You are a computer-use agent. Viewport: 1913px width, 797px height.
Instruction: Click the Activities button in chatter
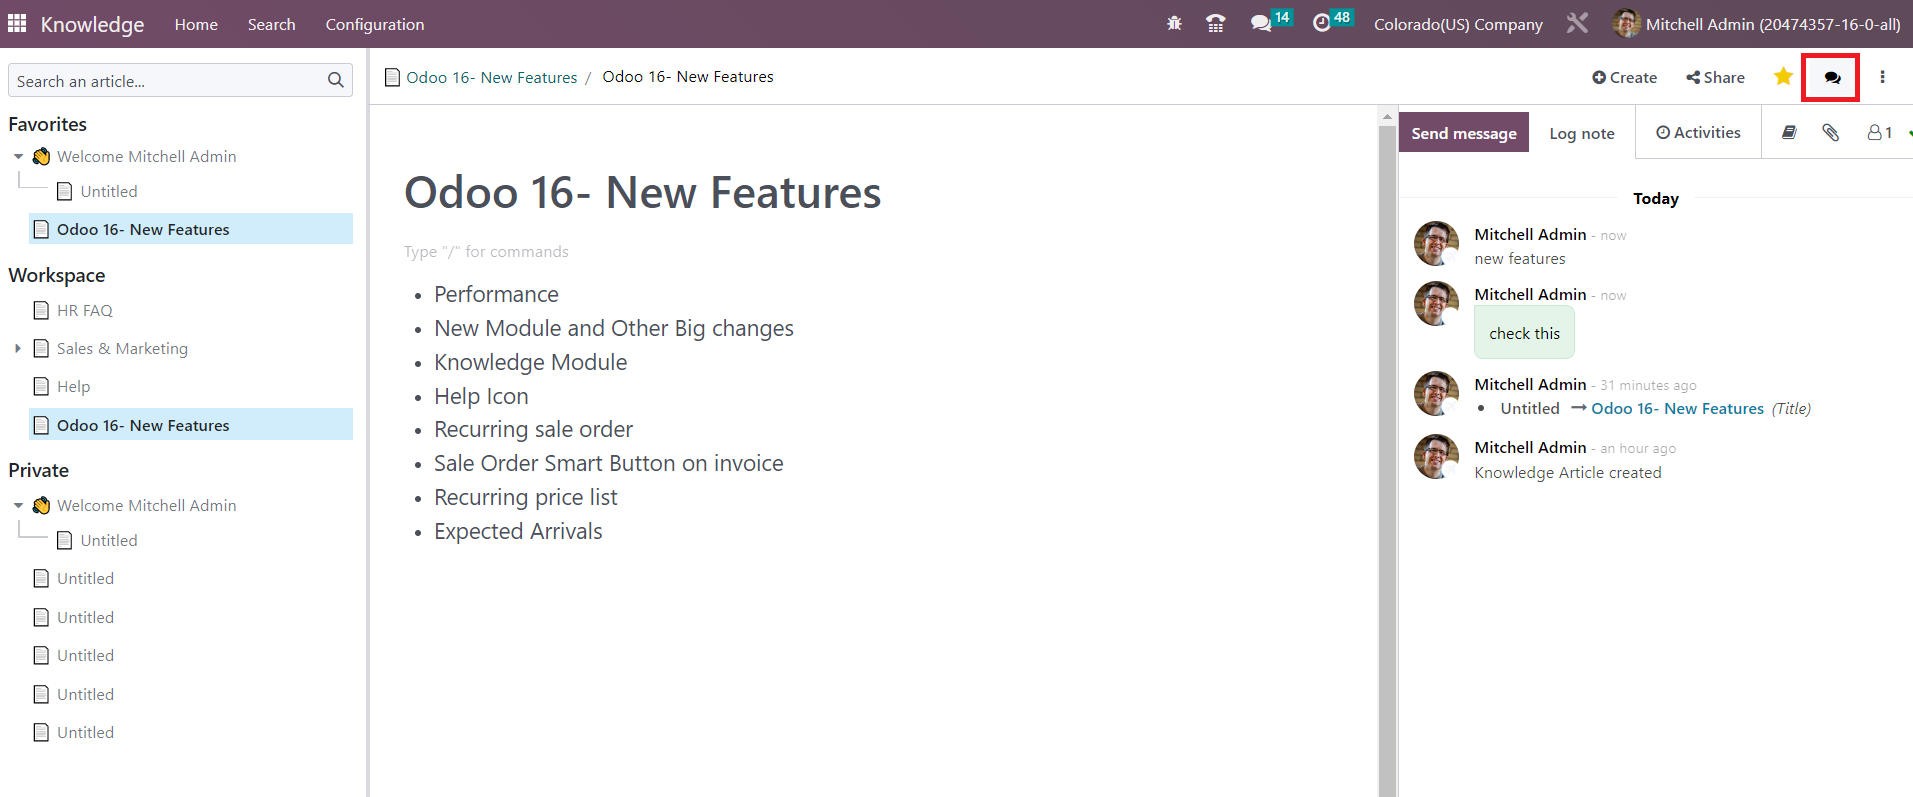pos(1698,132)
